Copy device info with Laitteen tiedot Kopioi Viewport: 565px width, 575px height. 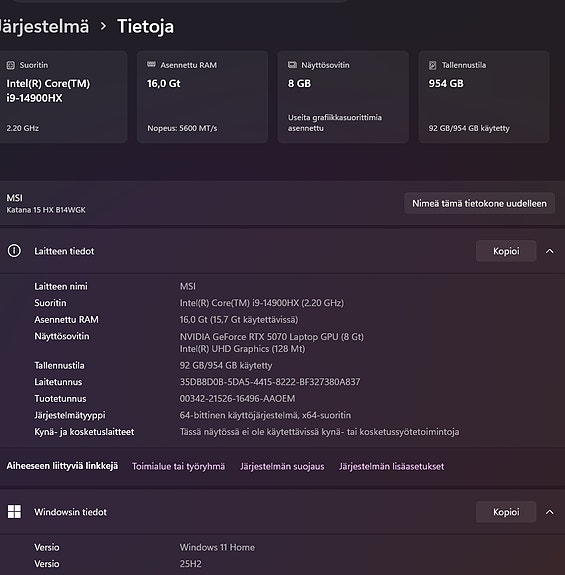pos(506,251)
